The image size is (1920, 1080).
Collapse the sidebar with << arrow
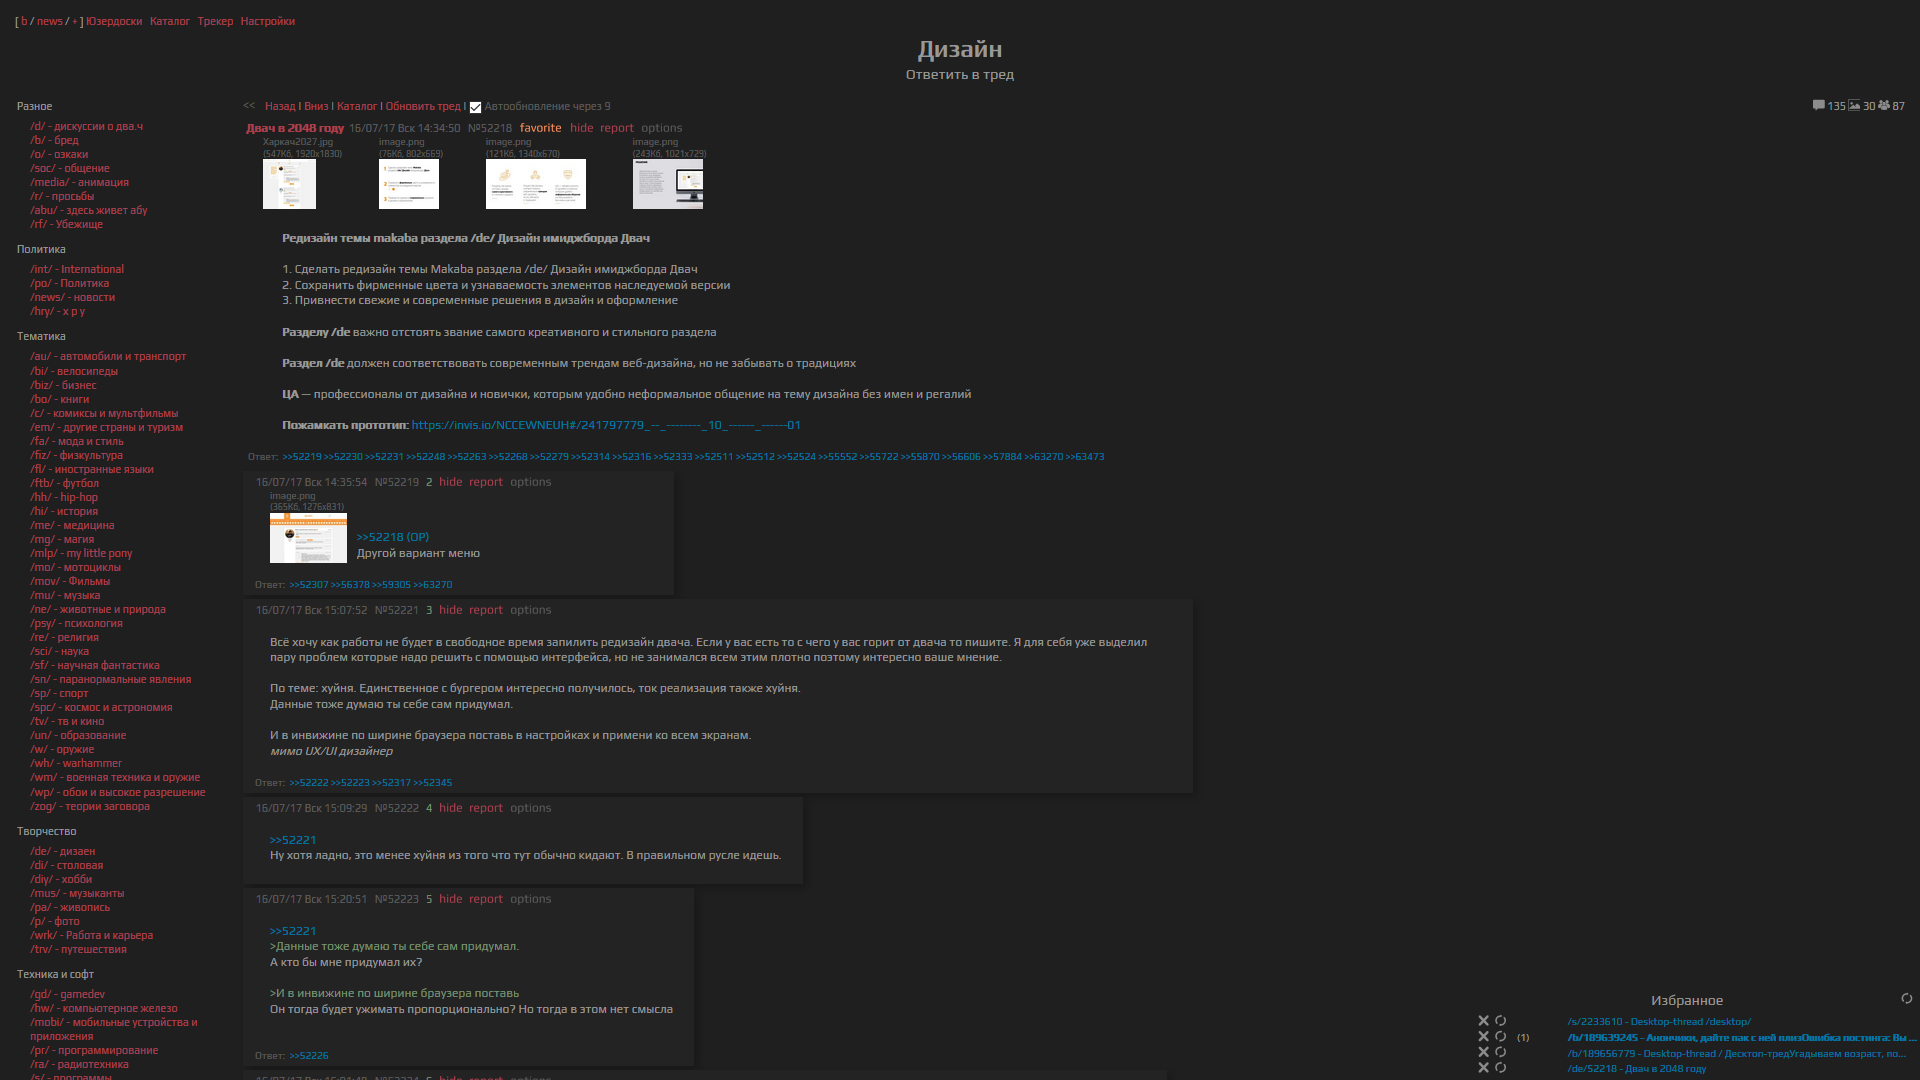point(249,105)
